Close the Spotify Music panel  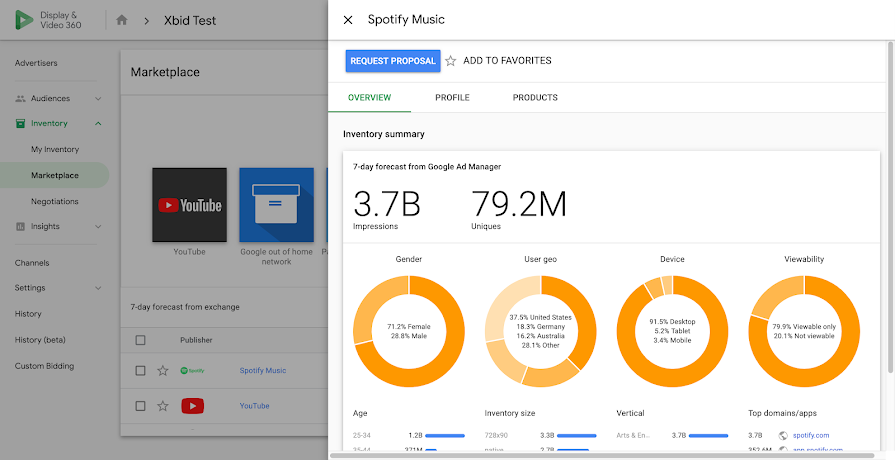(348, 20)
